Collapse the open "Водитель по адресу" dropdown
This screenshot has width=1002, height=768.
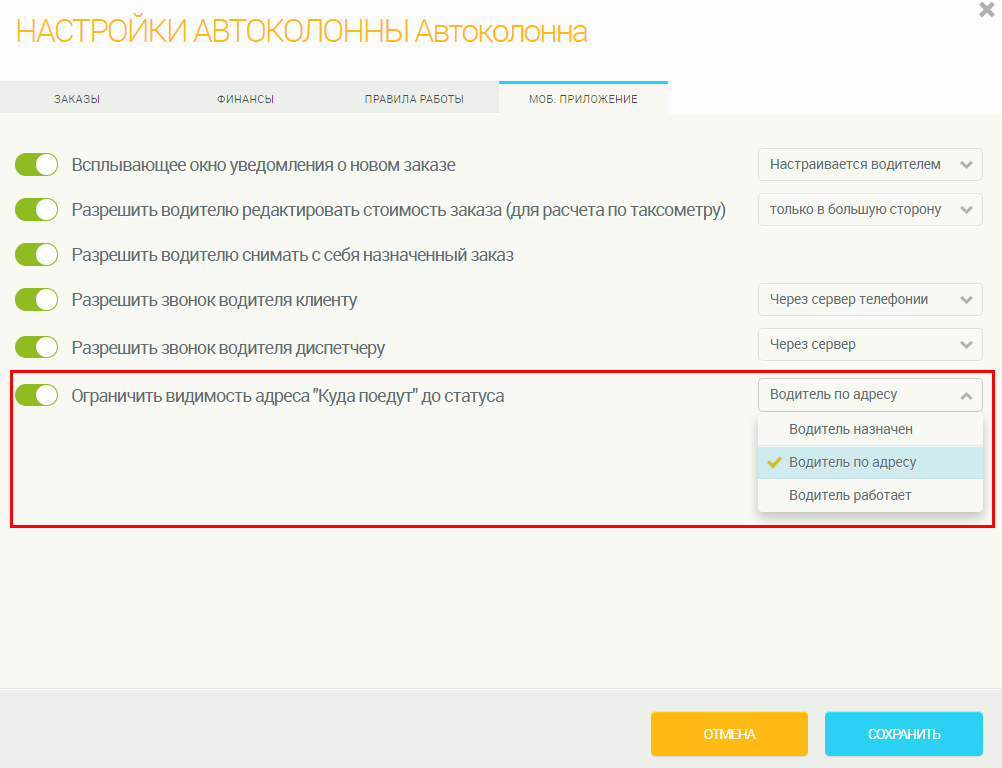click(870, 395)
